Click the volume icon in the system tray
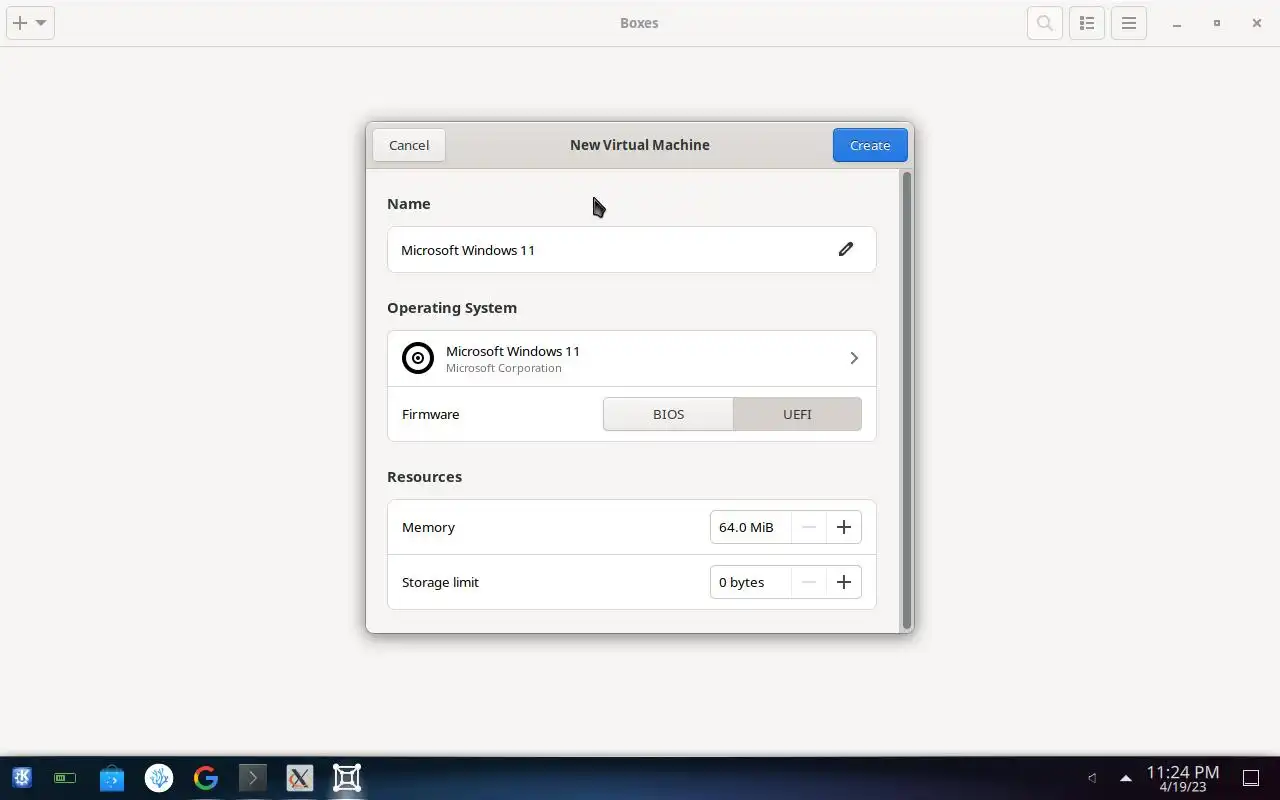 1092,778
